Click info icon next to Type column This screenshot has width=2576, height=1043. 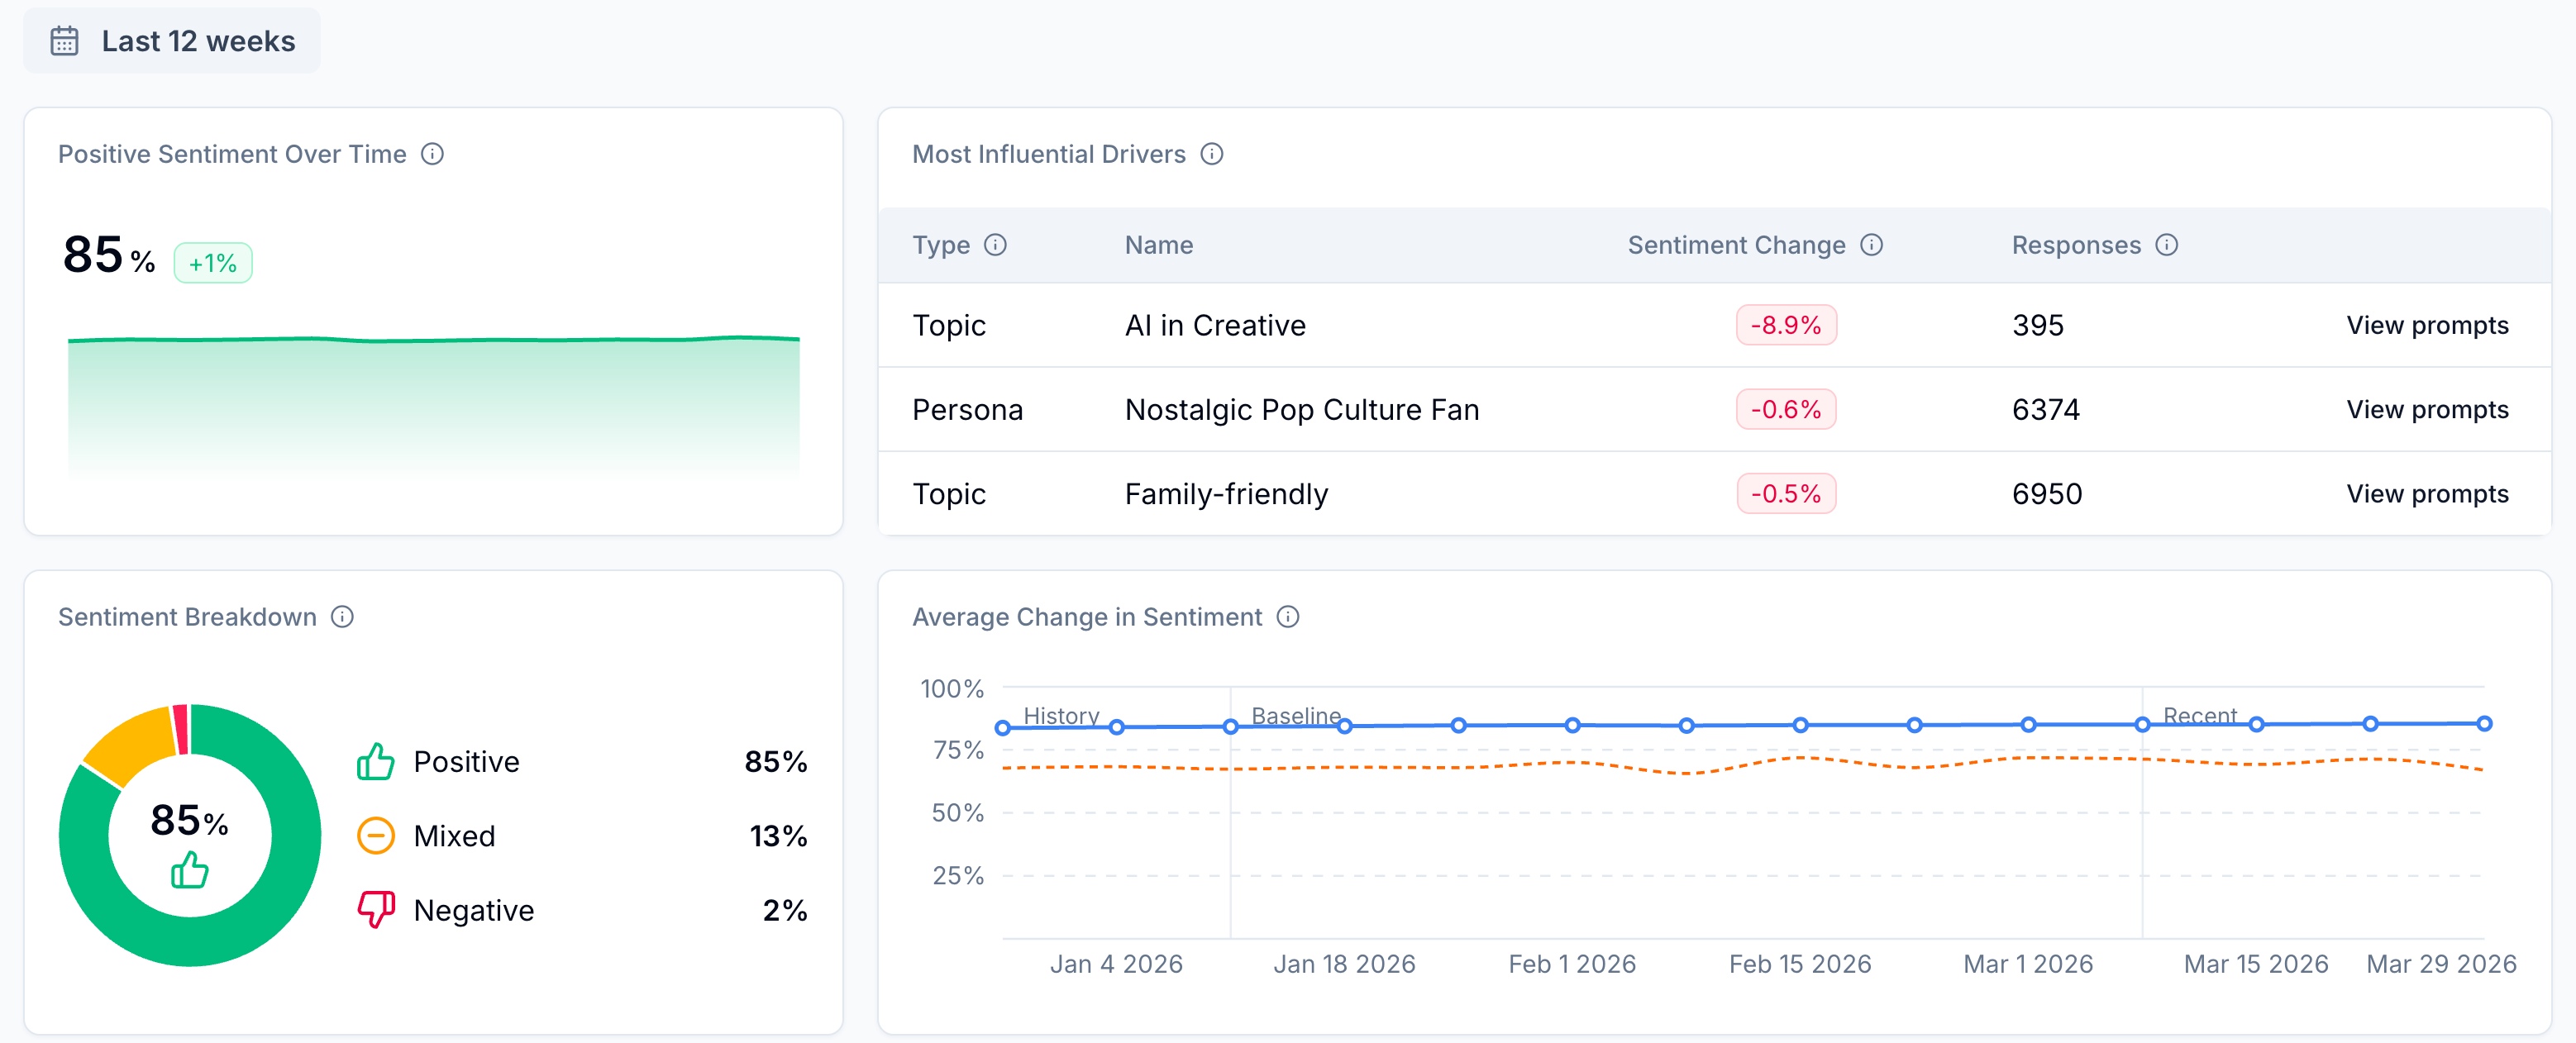coord(995,245)
